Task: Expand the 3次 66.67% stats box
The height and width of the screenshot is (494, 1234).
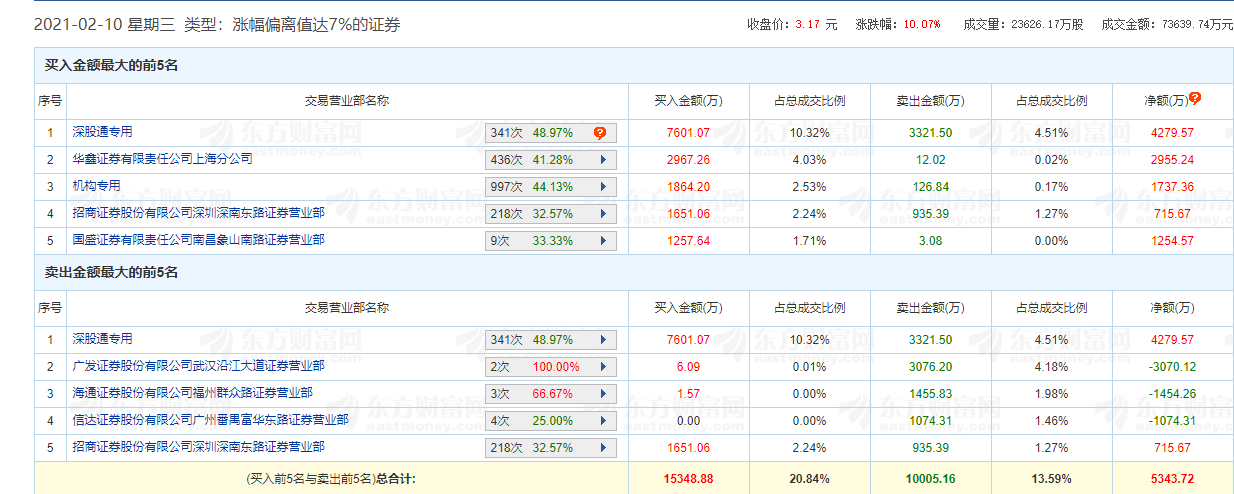Action: tap(550, 394)
